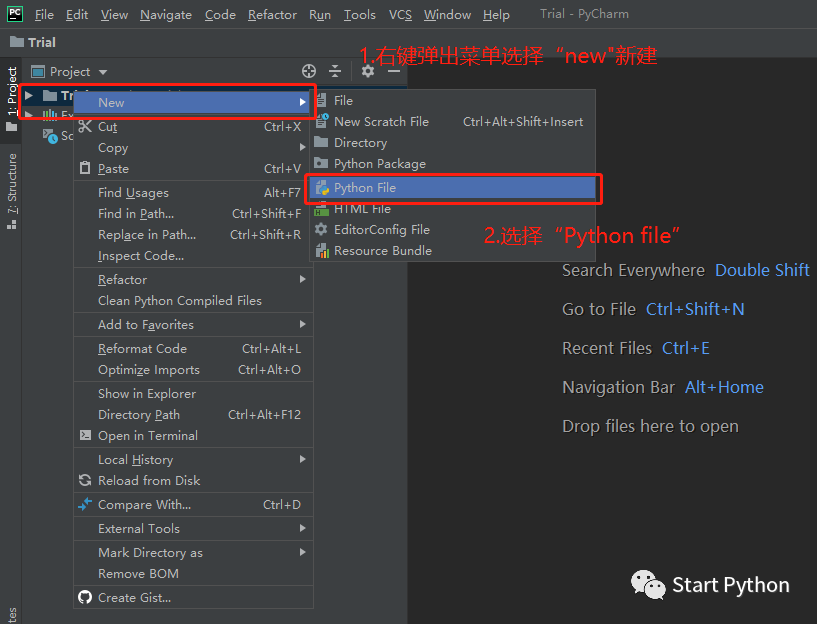
Task: Click Alt+Home Navigation Bar hint
Action: click(724, 387)
